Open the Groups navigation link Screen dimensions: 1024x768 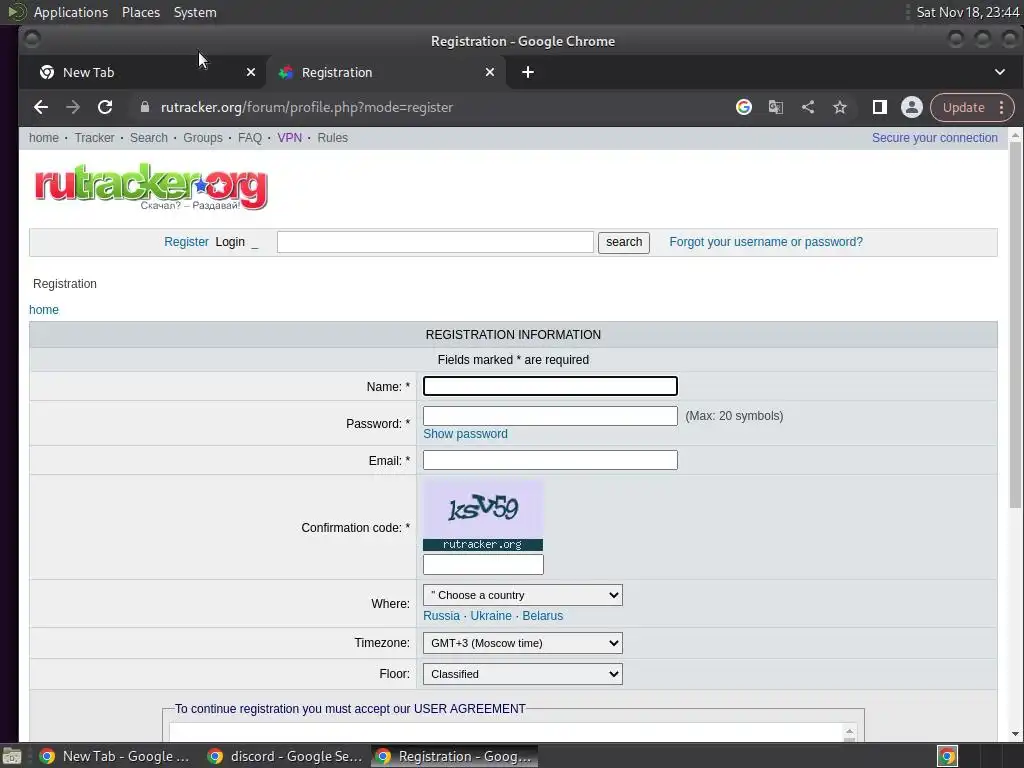click(202, 138)
